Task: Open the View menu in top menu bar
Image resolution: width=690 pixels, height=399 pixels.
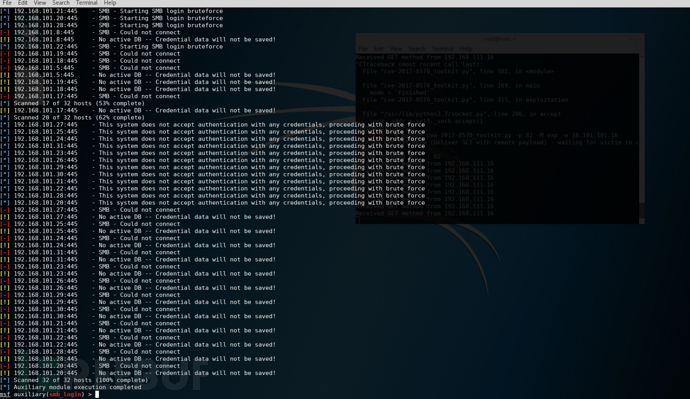Action: pos(40,3)
